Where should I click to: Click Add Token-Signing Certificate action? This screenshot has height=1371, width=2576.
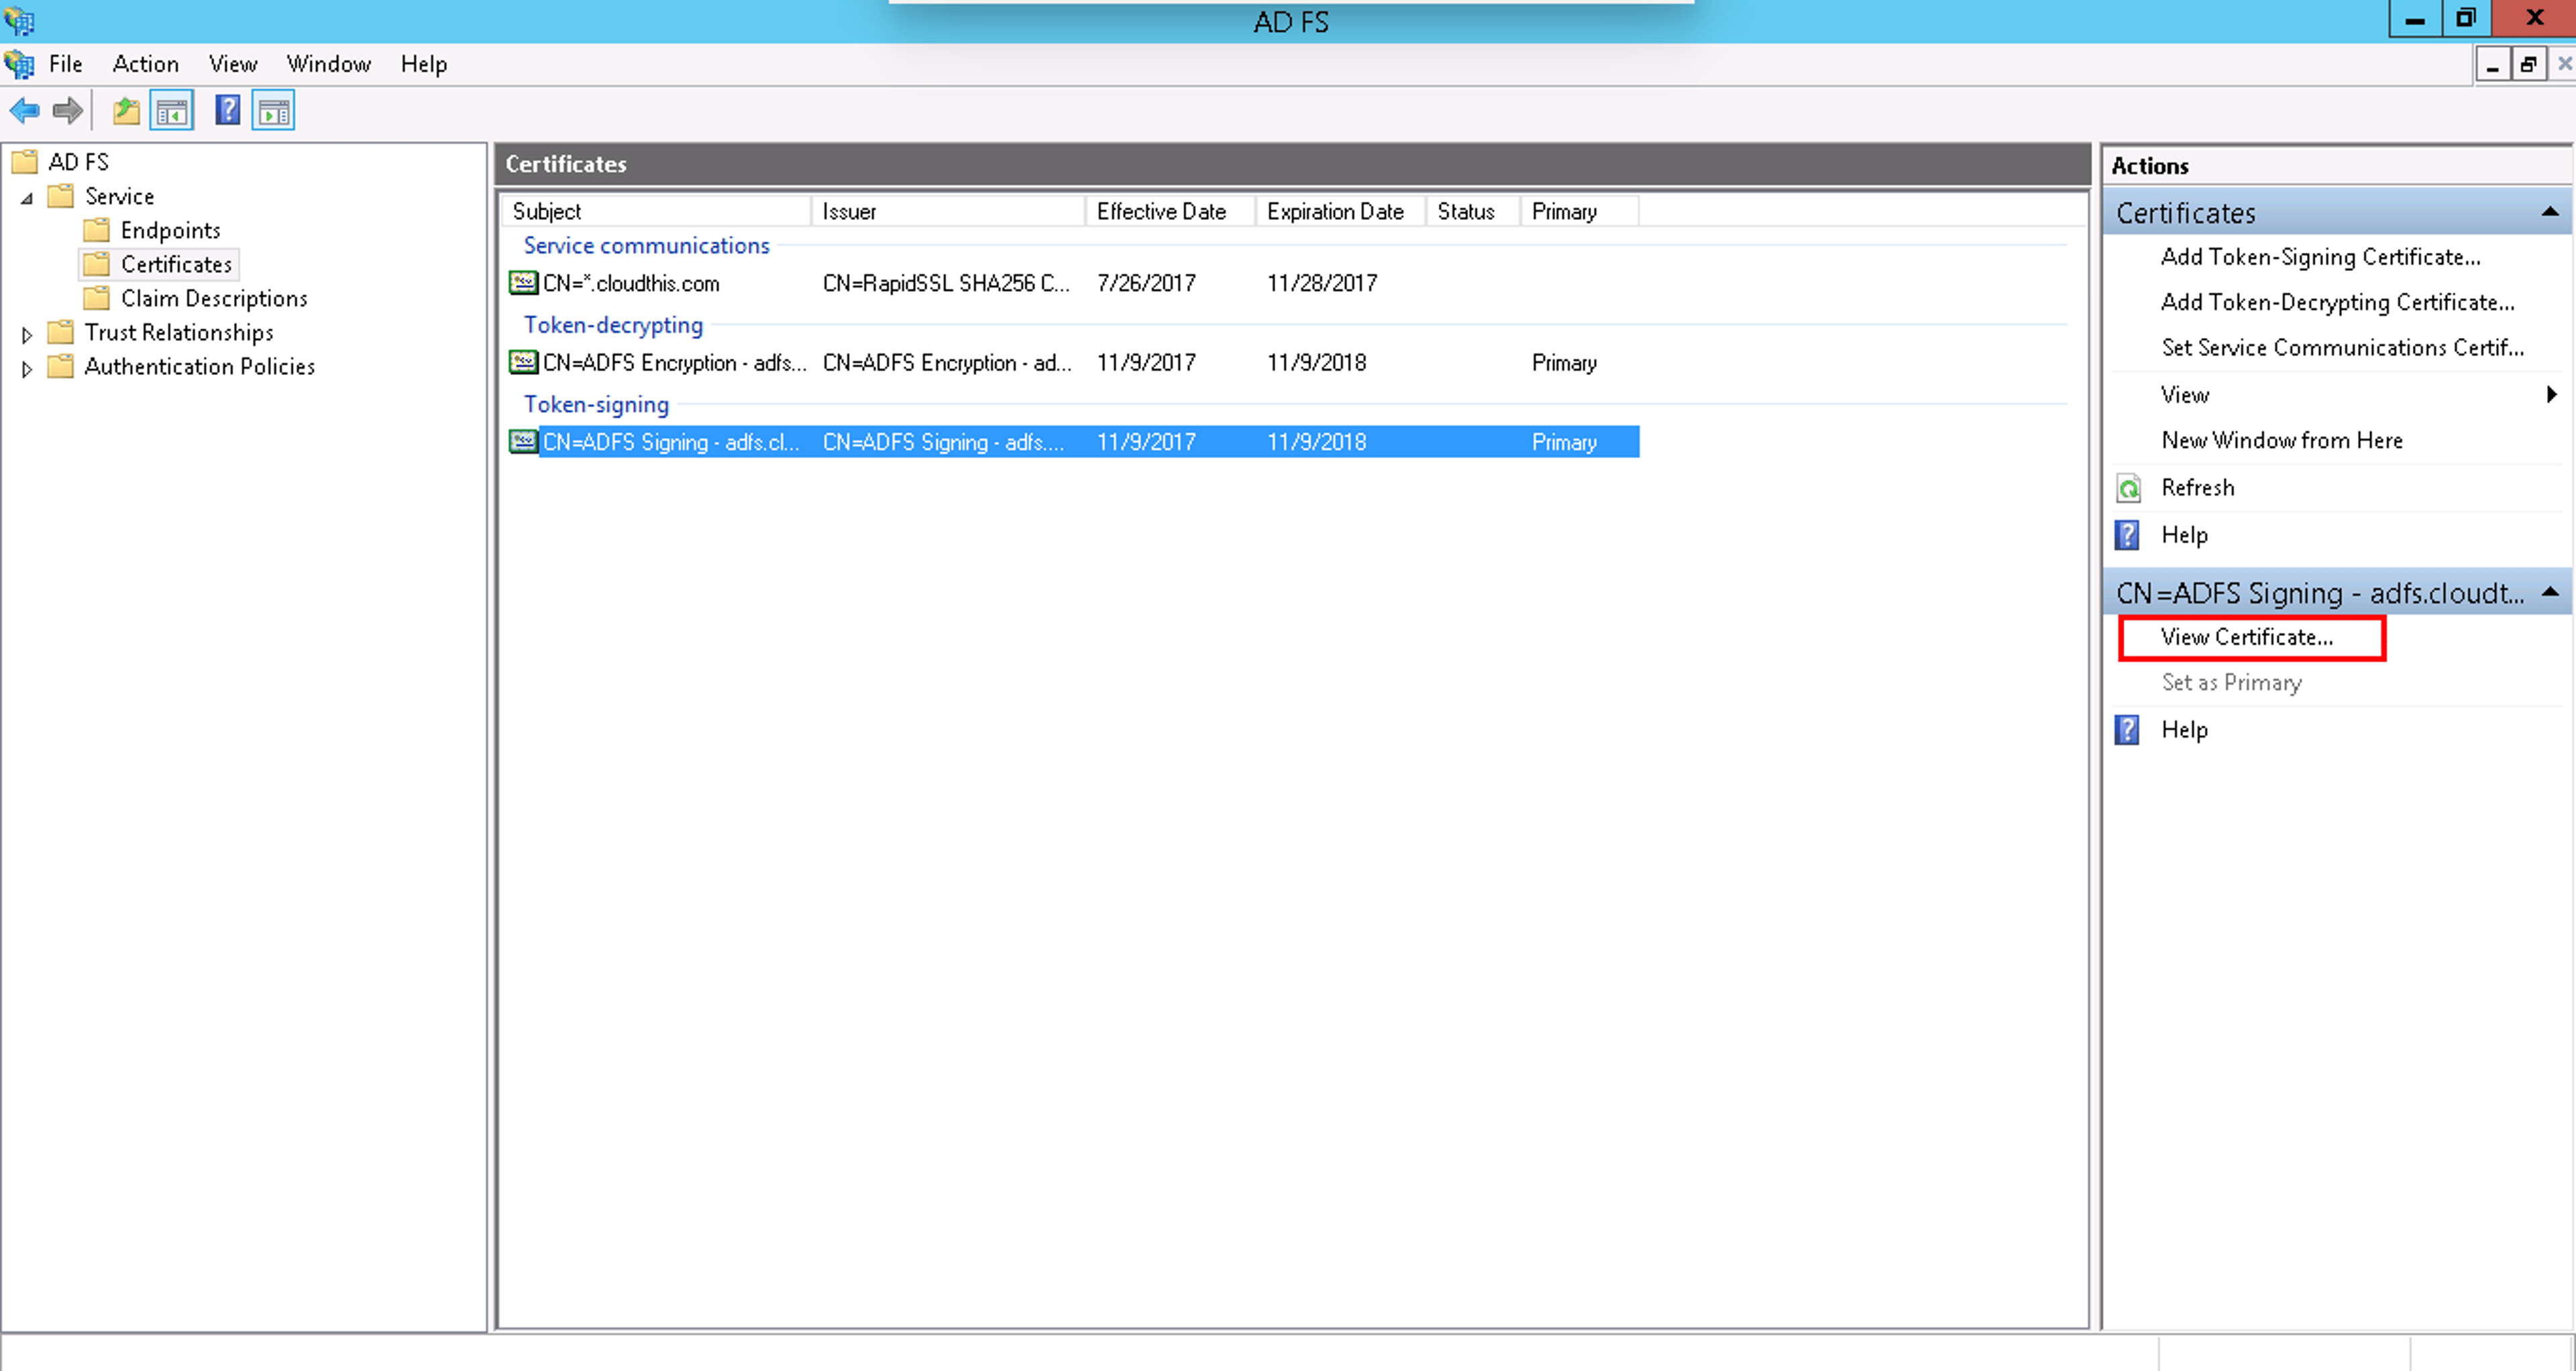click(x=2321, y=257)
